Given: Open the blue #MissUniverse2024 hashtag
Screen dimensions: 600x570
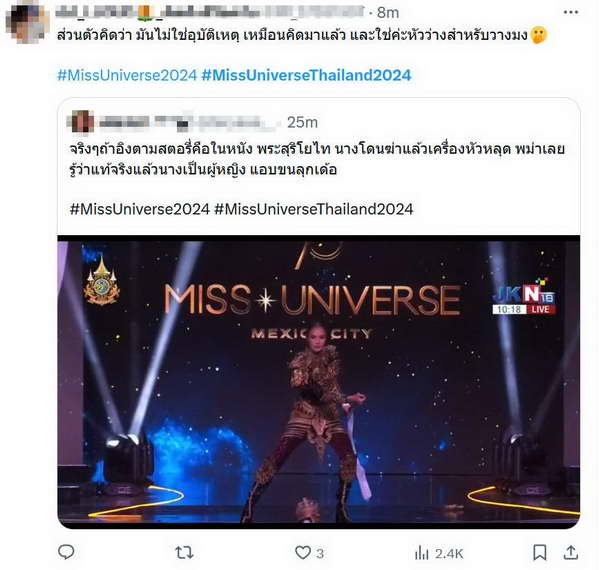Looking at the screenshot, I should click(127, 75).
